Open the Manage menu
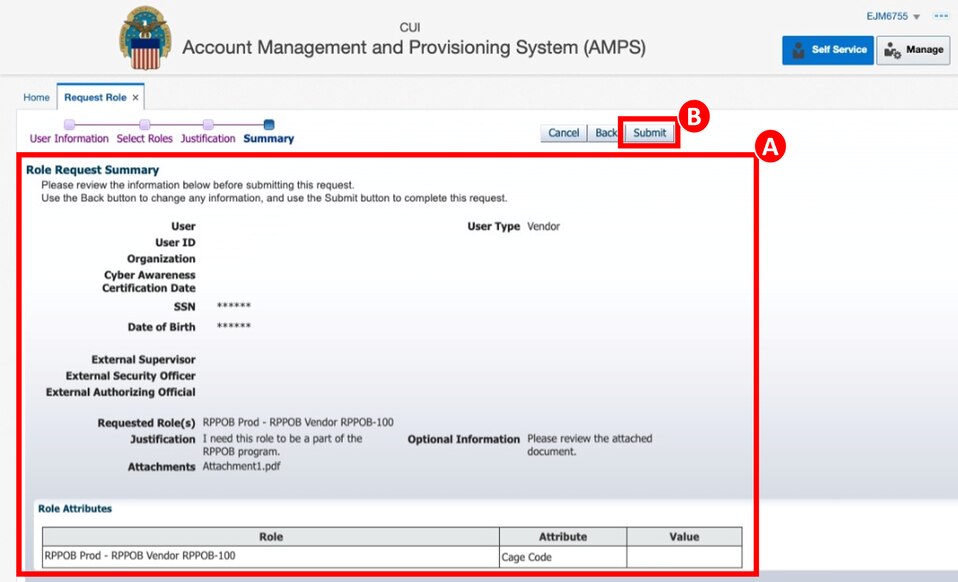The image size is (958, 582). 913,50
